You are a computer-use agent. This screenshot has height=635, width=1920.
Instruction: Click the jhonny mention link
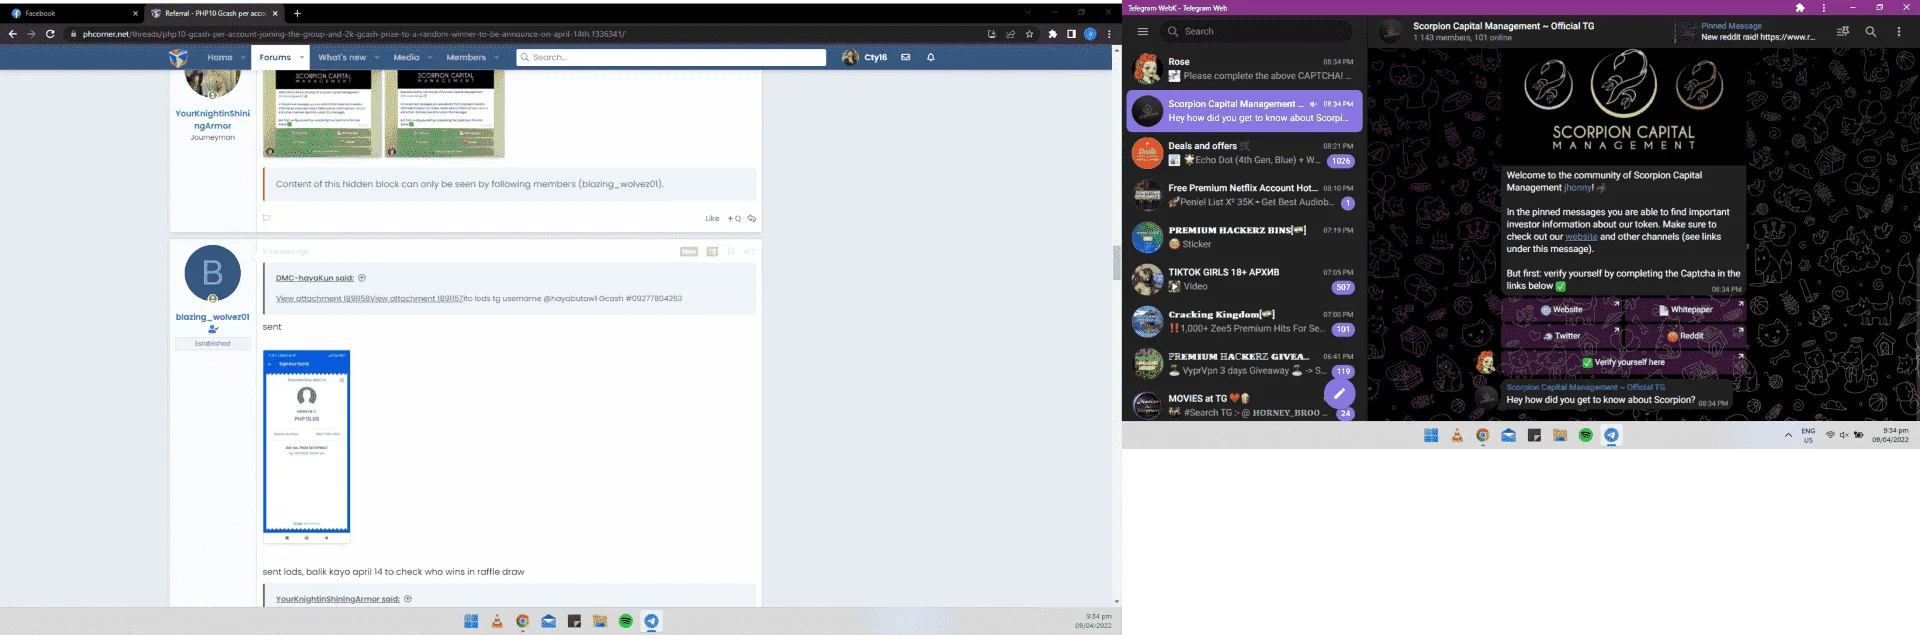1579,188
